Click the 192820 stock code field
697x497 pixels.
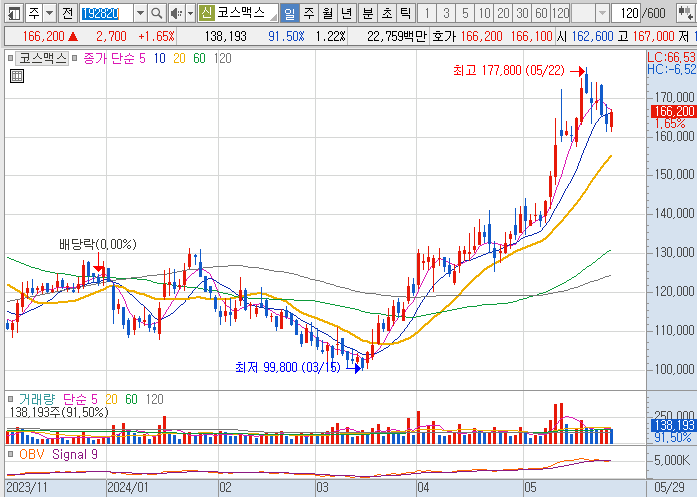tap(107, 13)
